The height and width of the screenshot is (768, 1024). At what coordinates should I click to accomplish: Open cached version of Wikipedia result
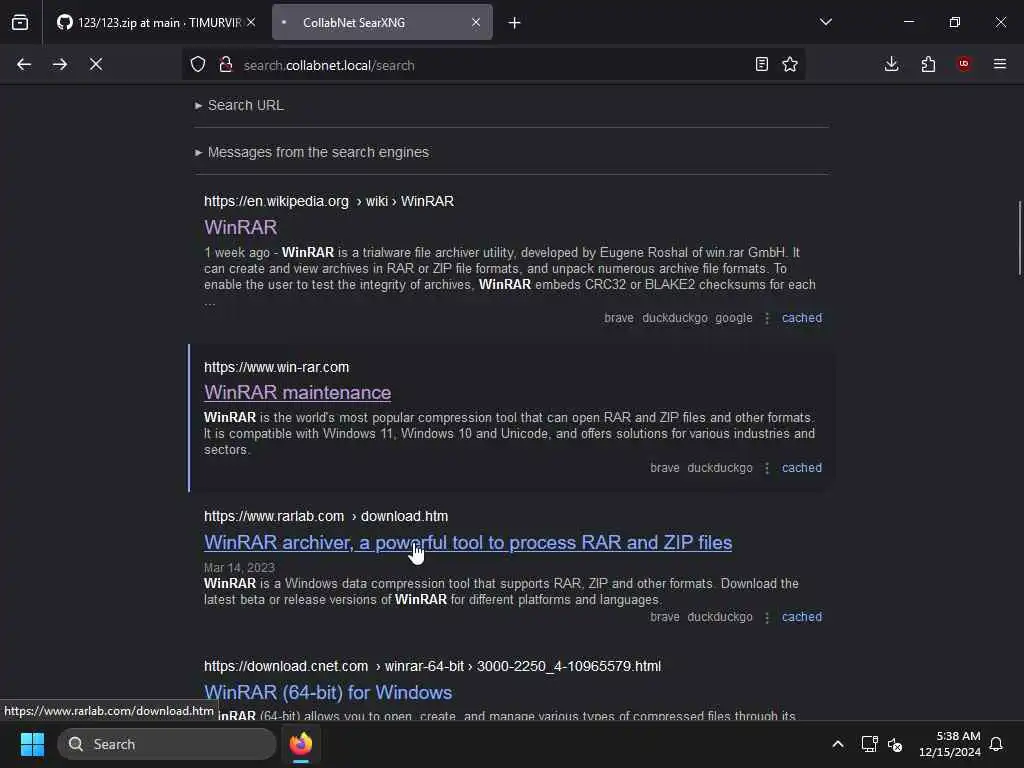coord(802,318)
